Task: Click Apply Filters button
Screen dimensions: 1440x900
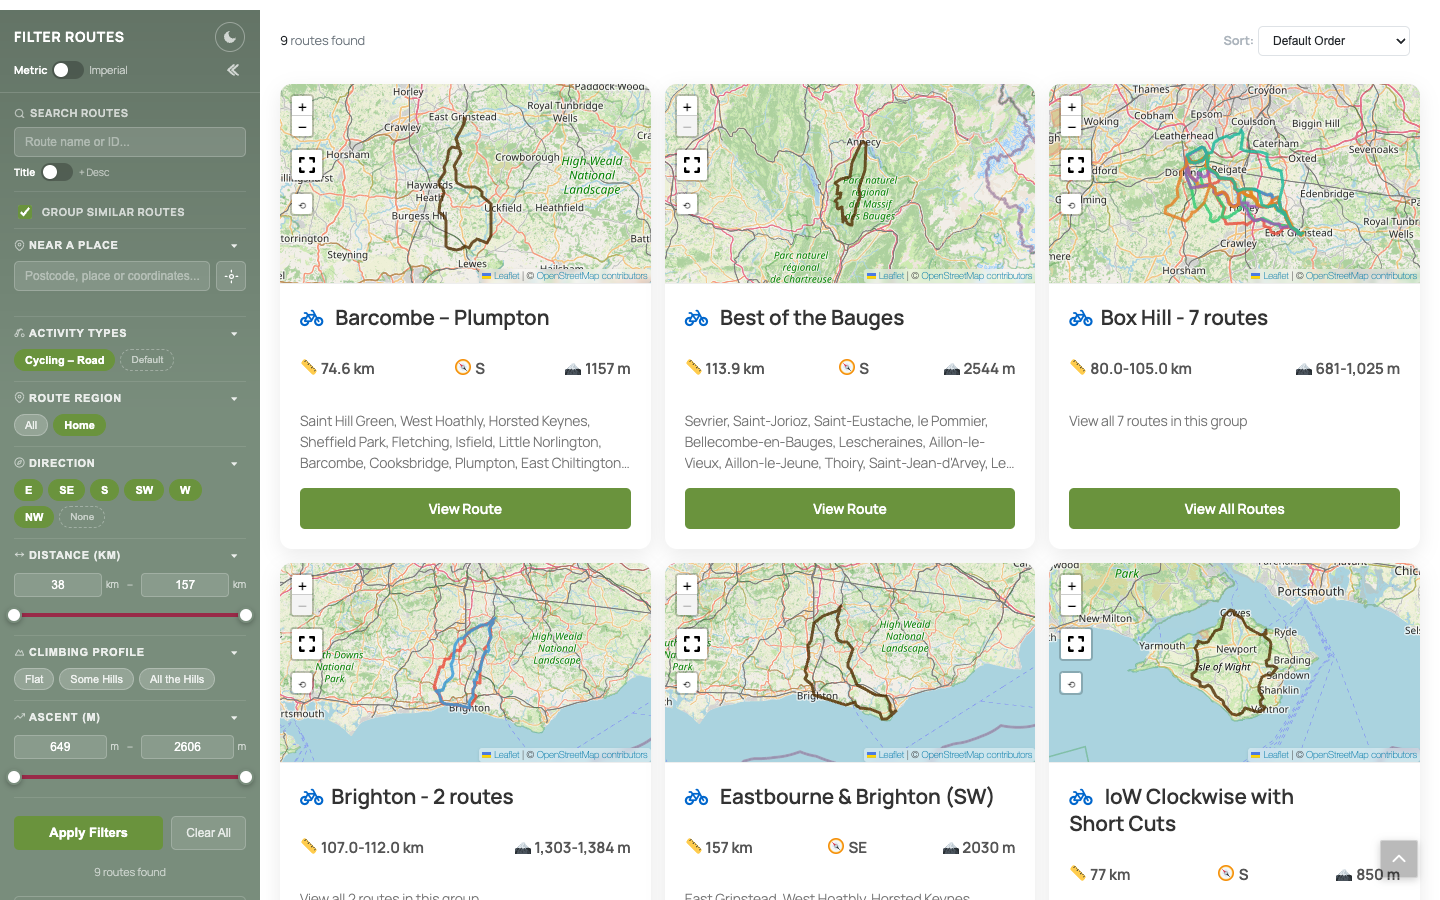Action: 88,833
